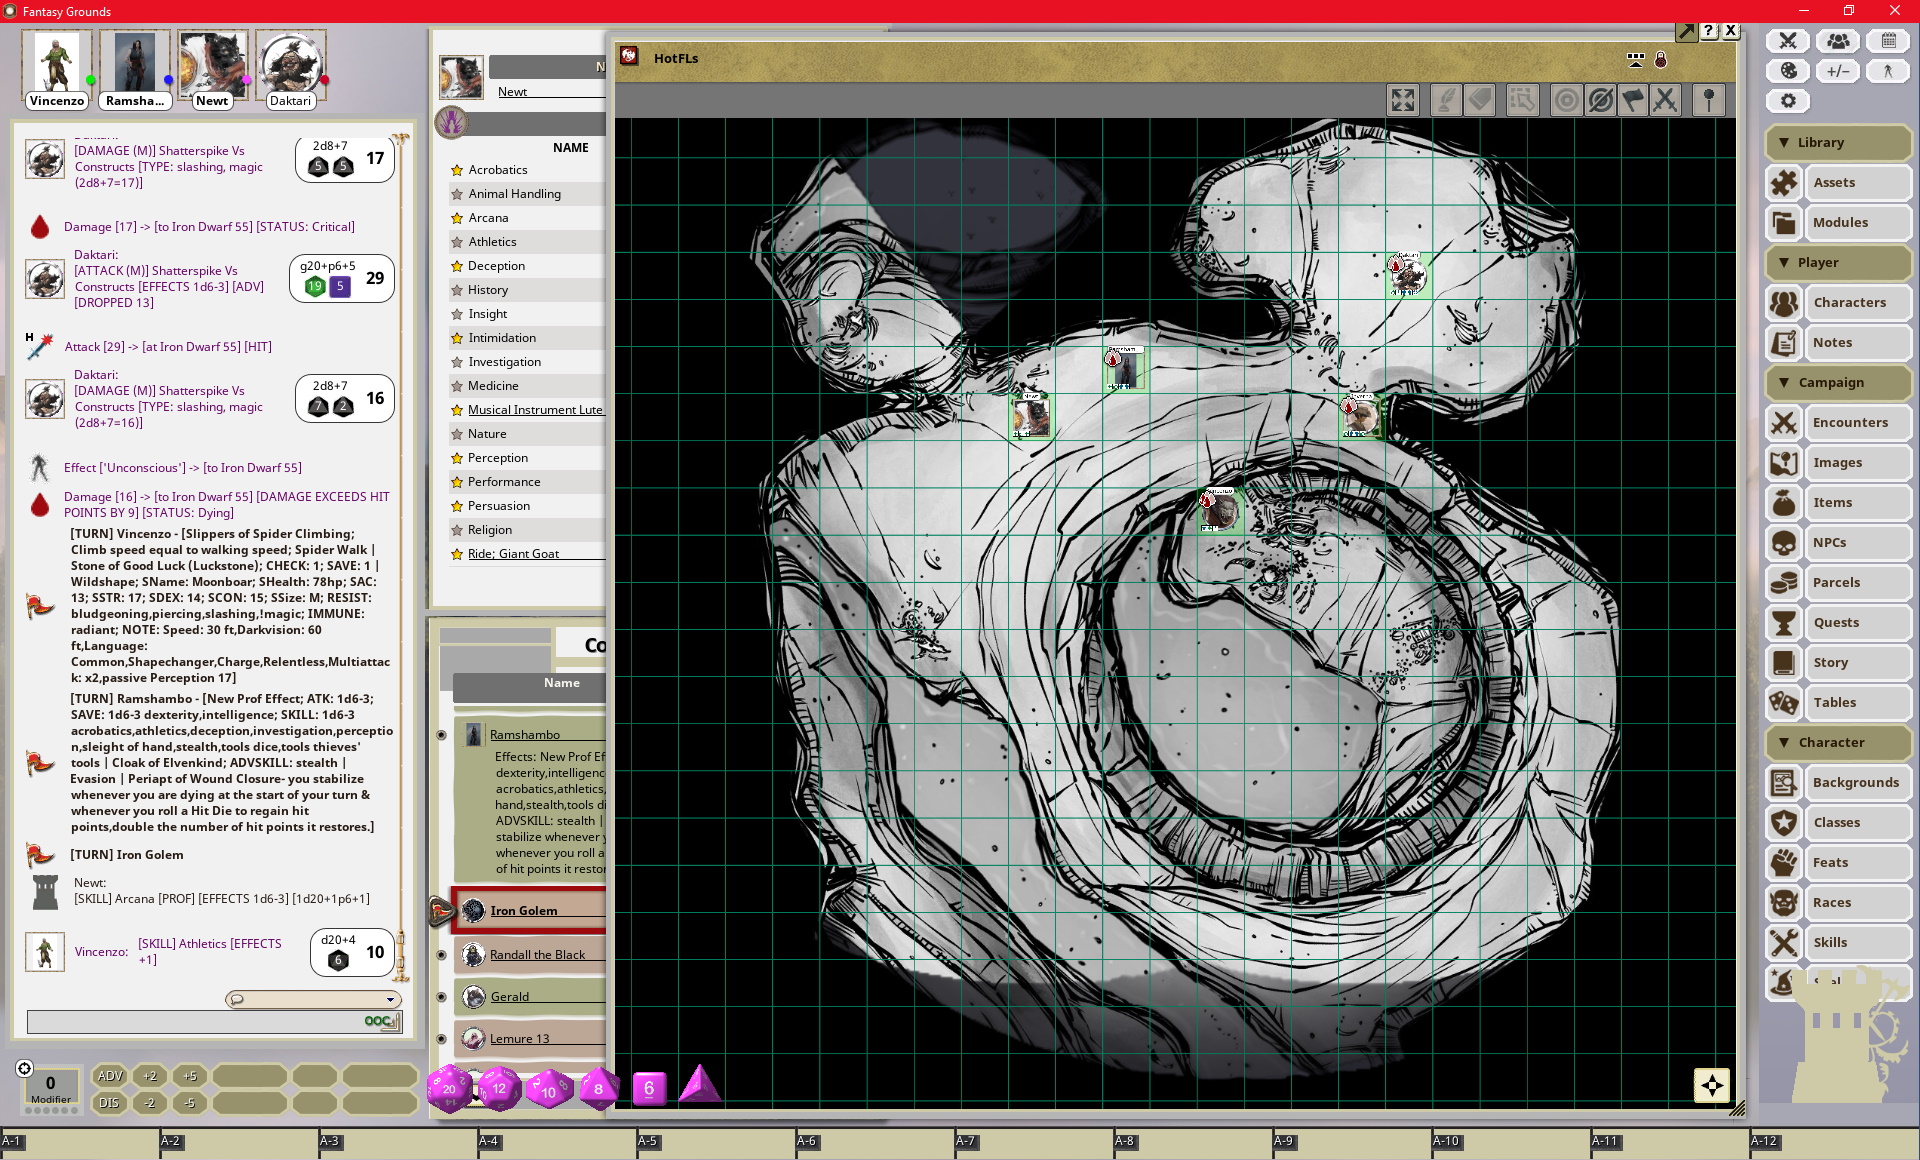Click the Perception skill row

tap(526, 458)
